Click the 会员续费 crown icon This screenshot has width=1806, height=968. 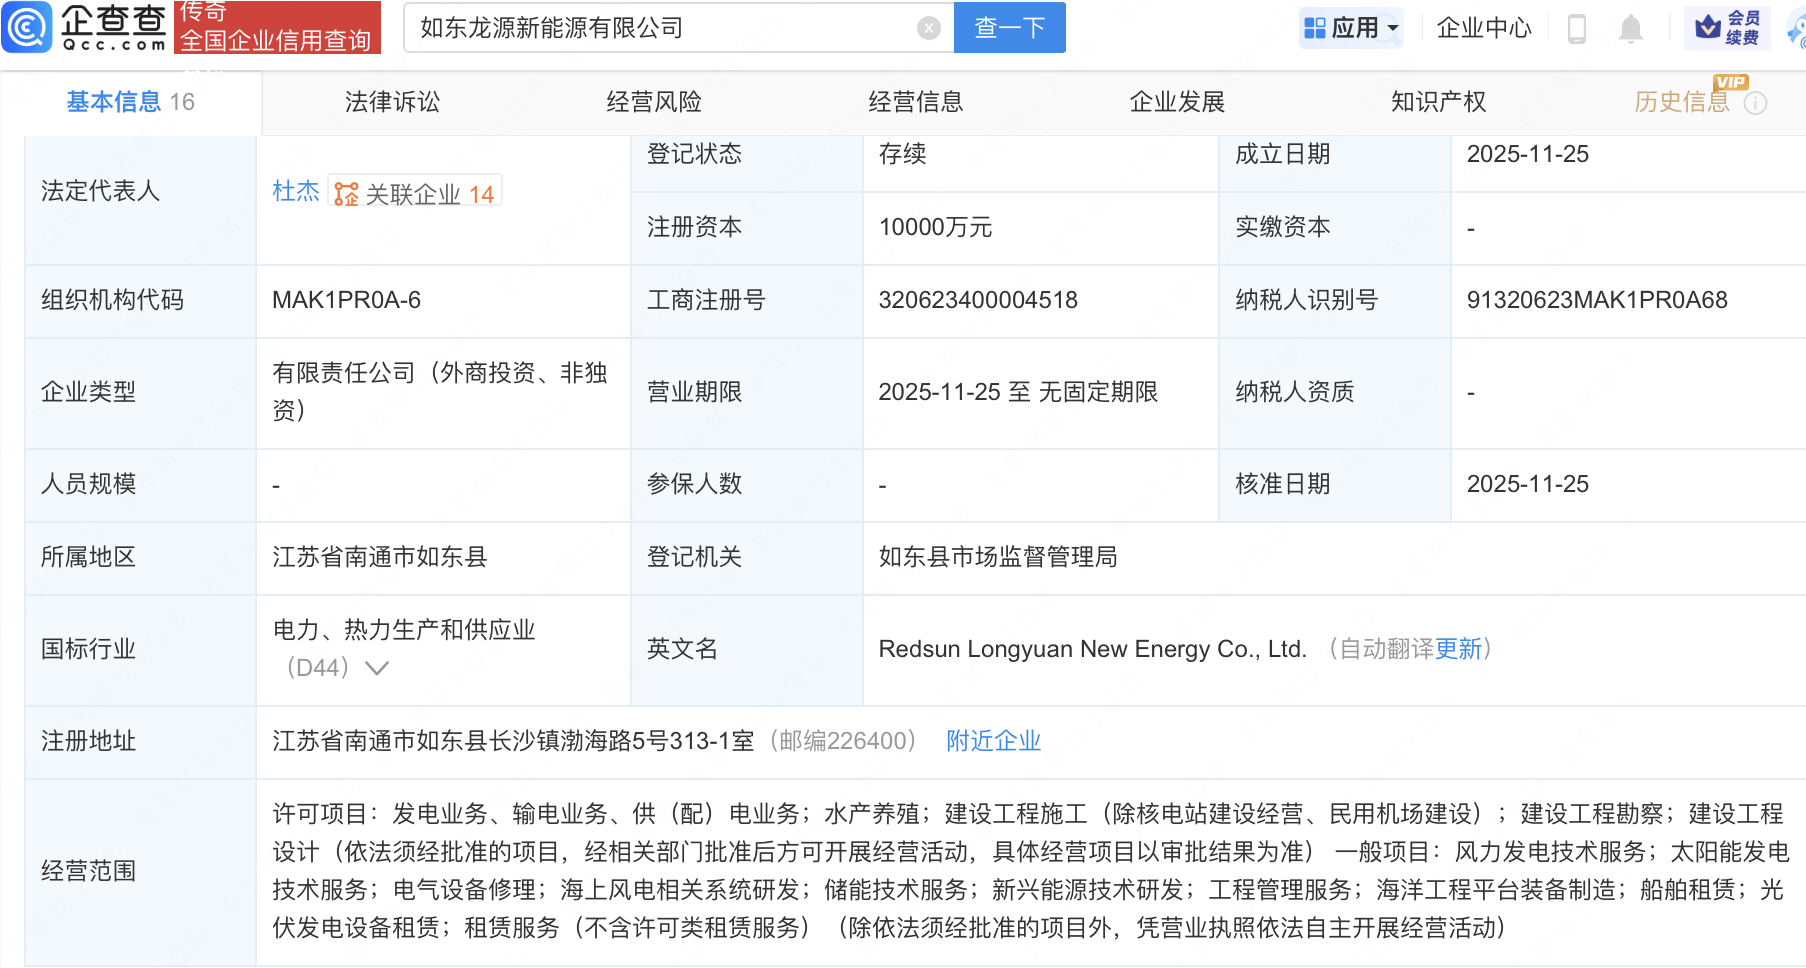[x=1709, y=27]
